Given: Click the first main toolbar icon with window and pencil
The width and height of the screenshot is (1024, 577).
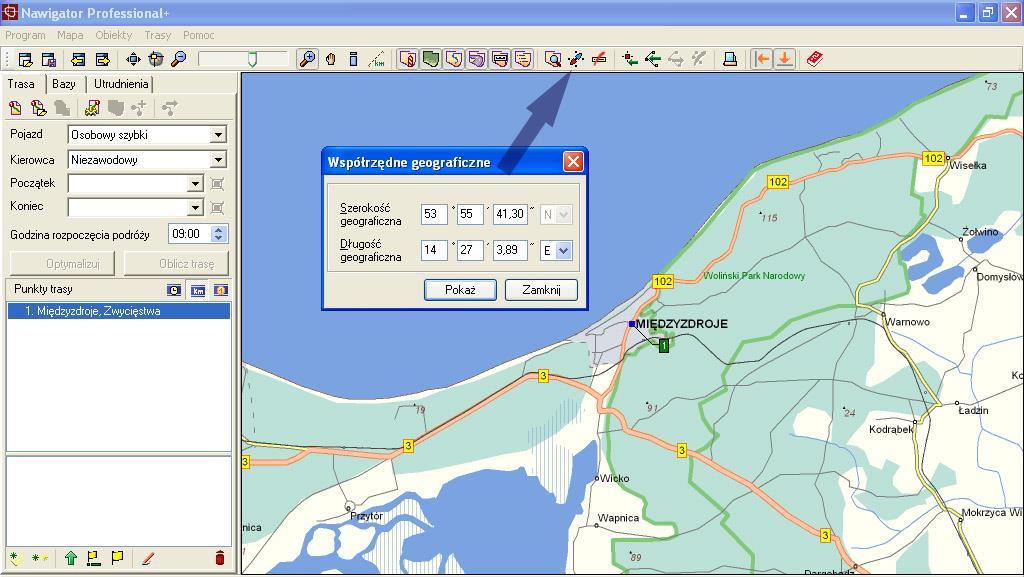Looking at the screenshot, I should point(25,59).
